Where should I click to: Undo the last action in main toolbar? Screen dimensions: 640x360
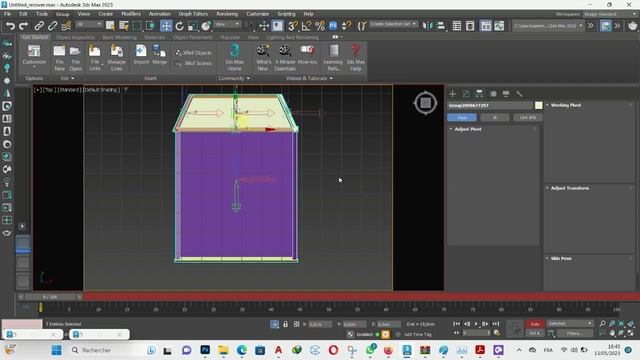[x=10, y=26]
